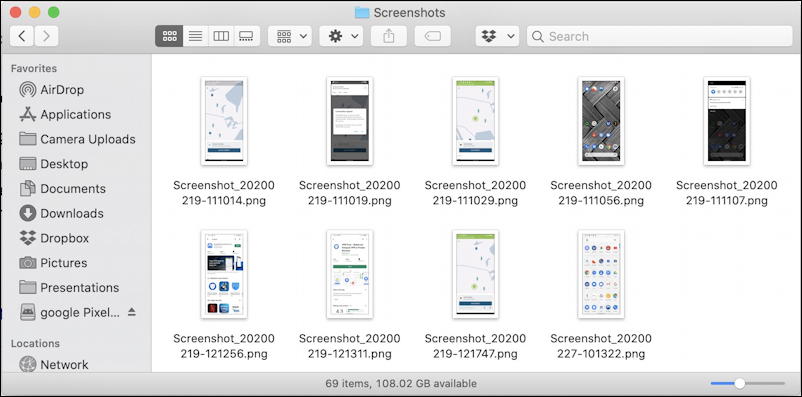
Task: Open Presentations folder in sidebar
Action: (69, 288)
